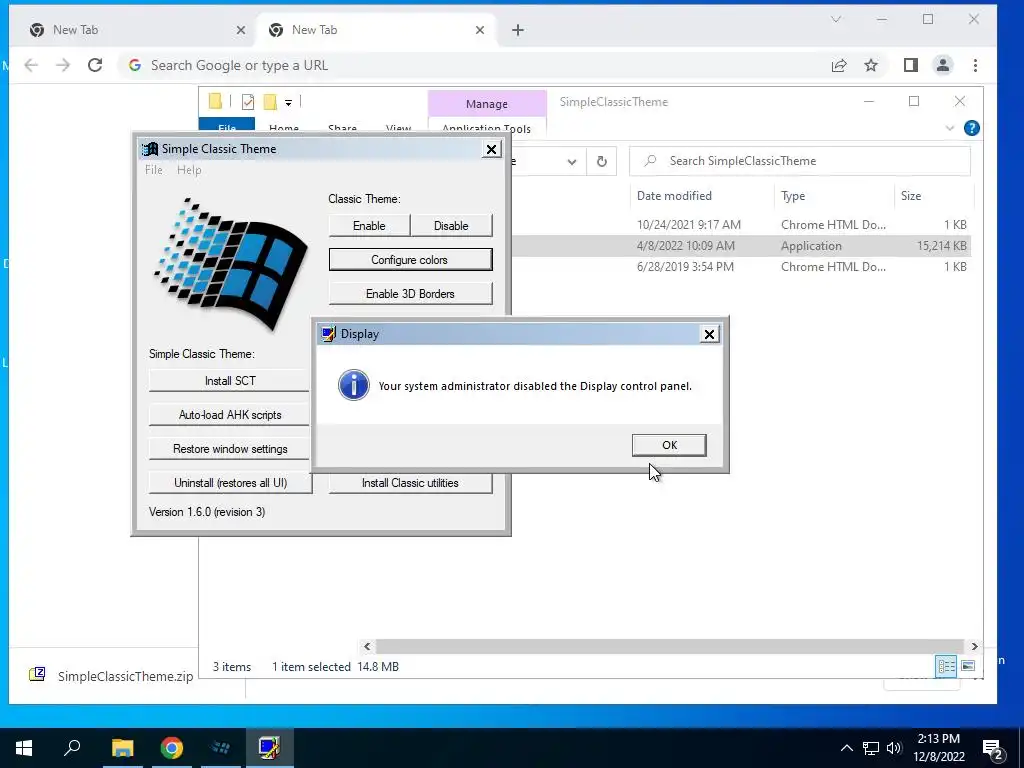The image size is (1024, 768).
Task: Click the Display dialog title bar icon
Action: tap(329, 334)
